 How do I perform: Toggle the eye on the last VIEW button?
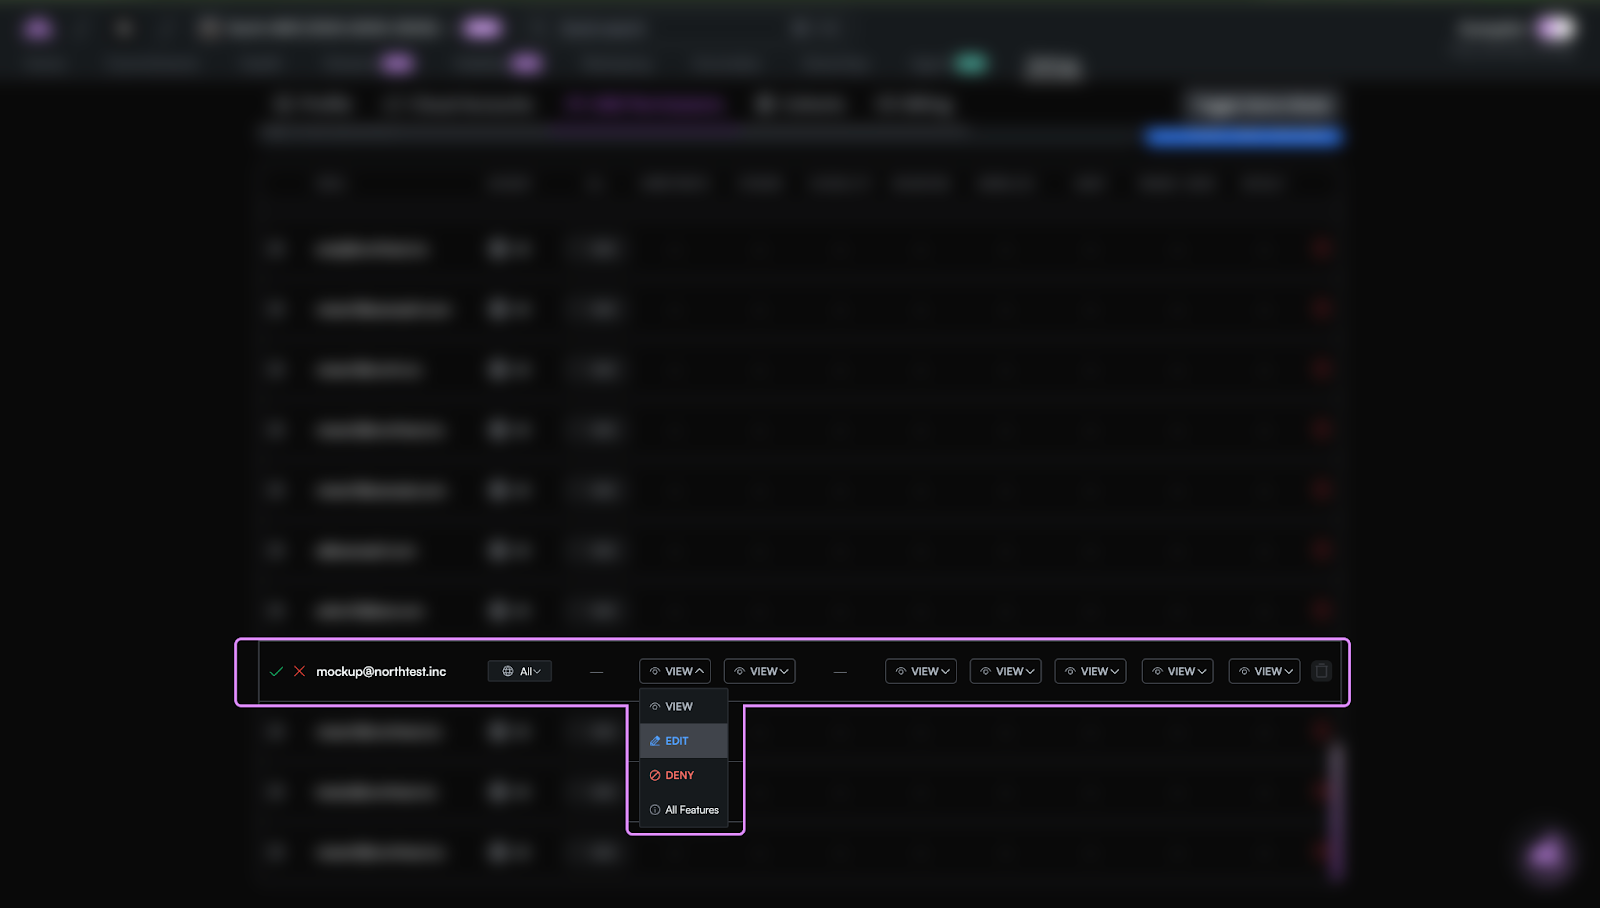1243,671
